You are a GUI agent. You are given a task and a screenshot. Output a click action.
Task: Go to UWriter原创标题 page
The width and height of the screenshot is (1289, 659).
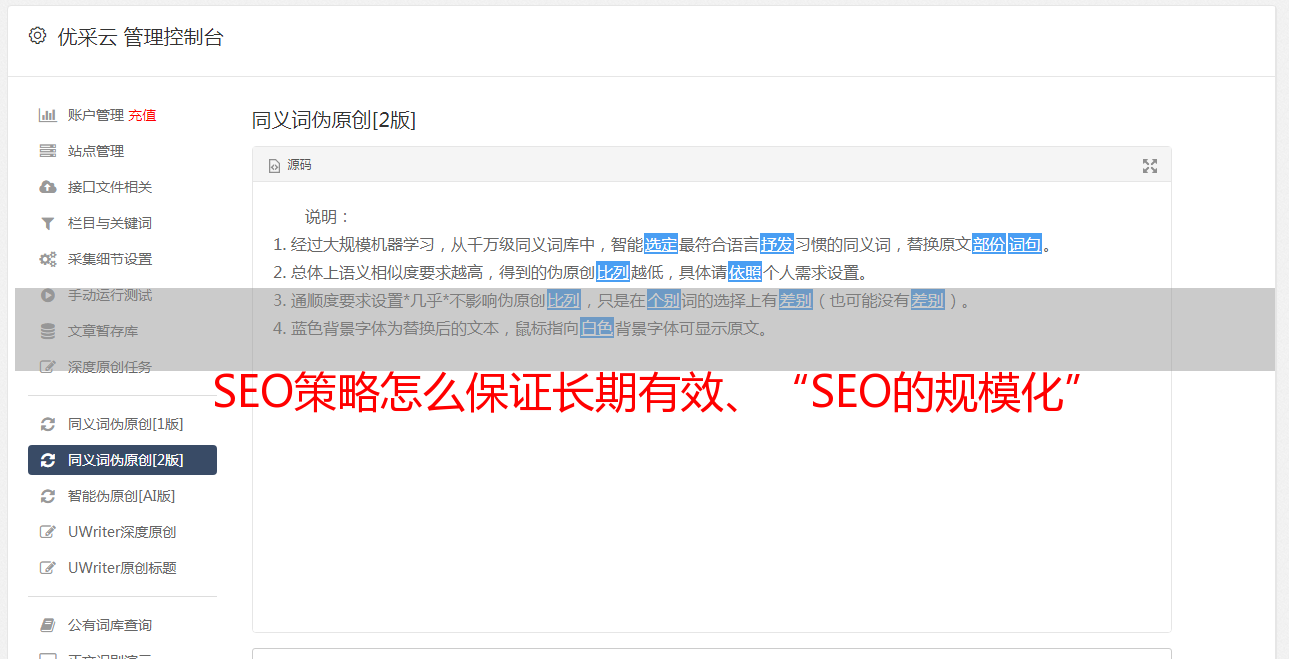pos(122,568)
